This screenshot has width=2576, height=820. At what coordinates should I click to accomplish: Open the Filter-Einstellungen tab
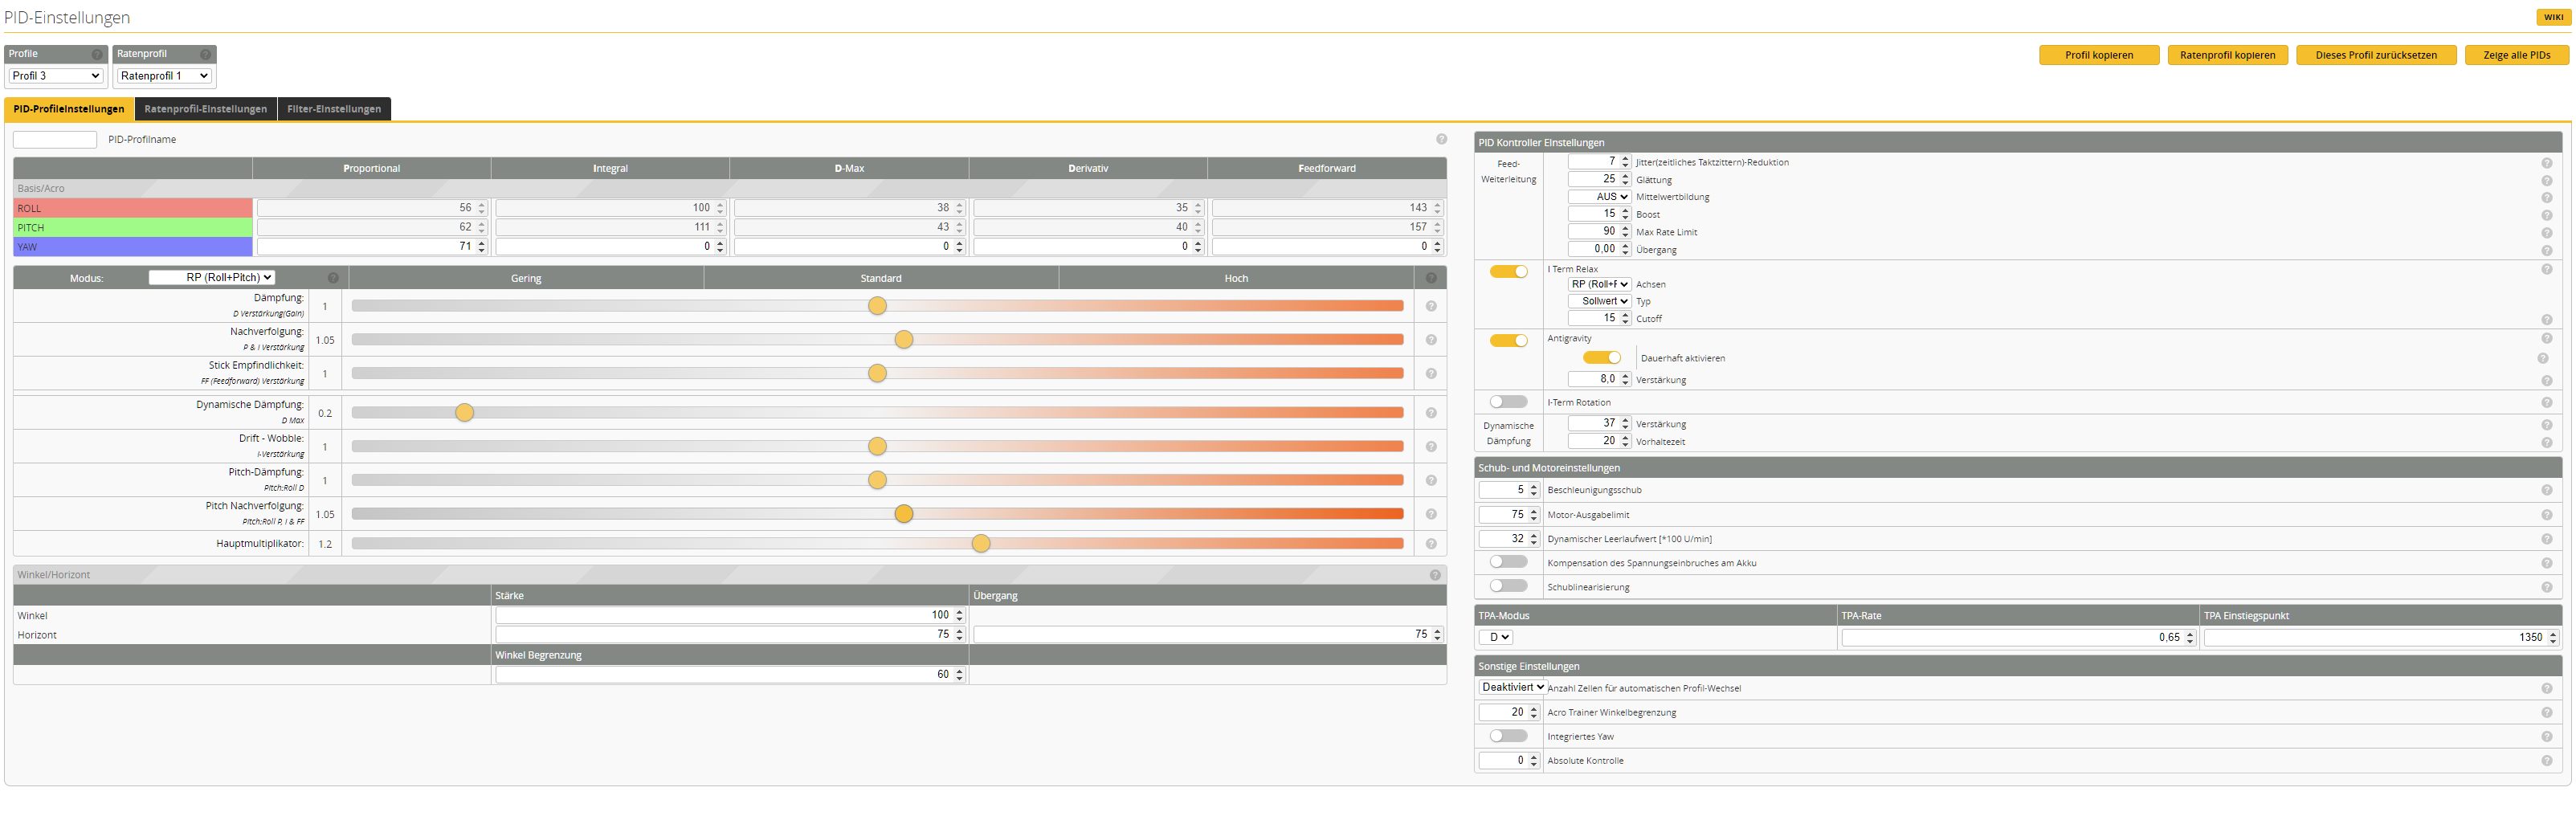pyautogui.click(x=334, y=109)
